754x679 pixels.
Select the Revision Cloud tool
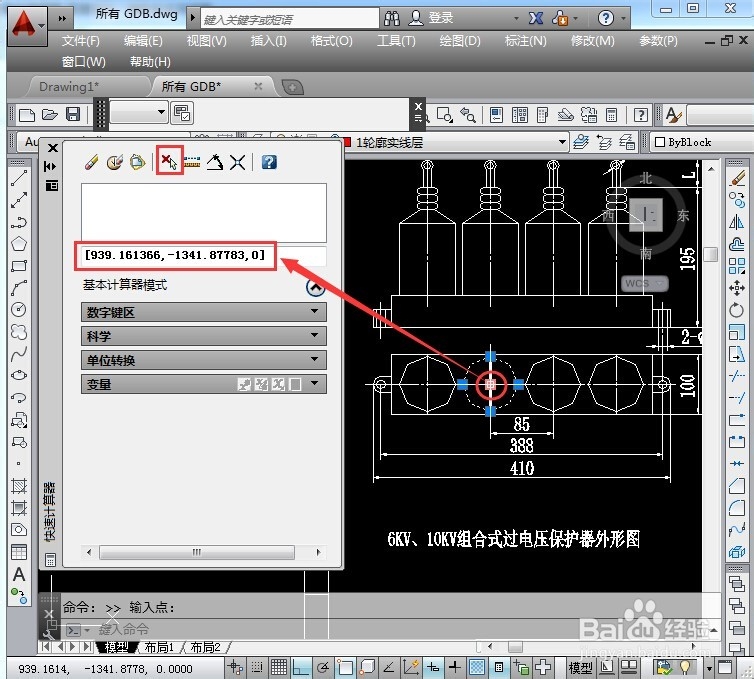pyautogui.click(x=19, y=332)
